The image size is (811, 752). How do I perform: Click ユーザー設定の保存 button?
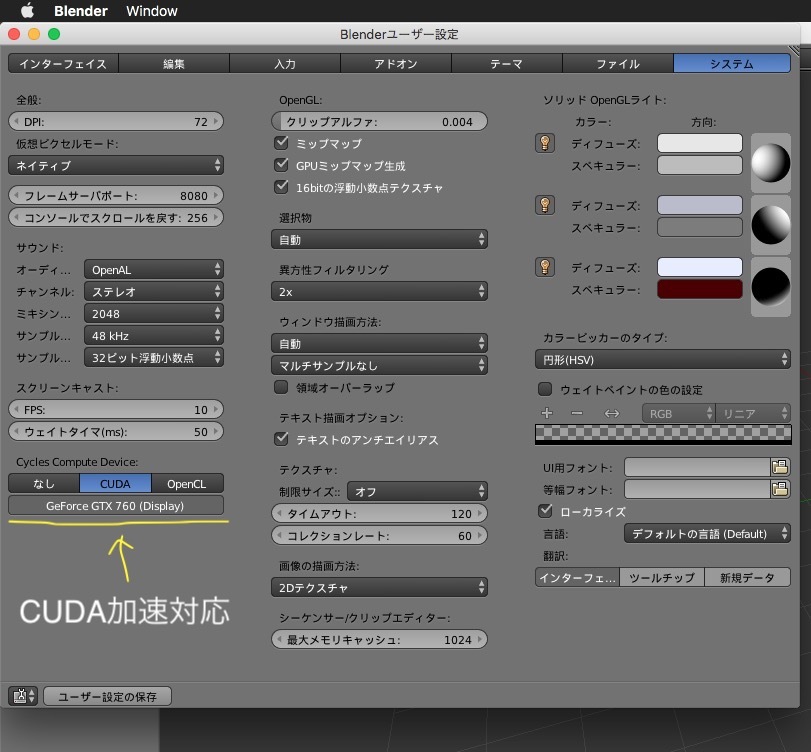(x=107, y=696)
